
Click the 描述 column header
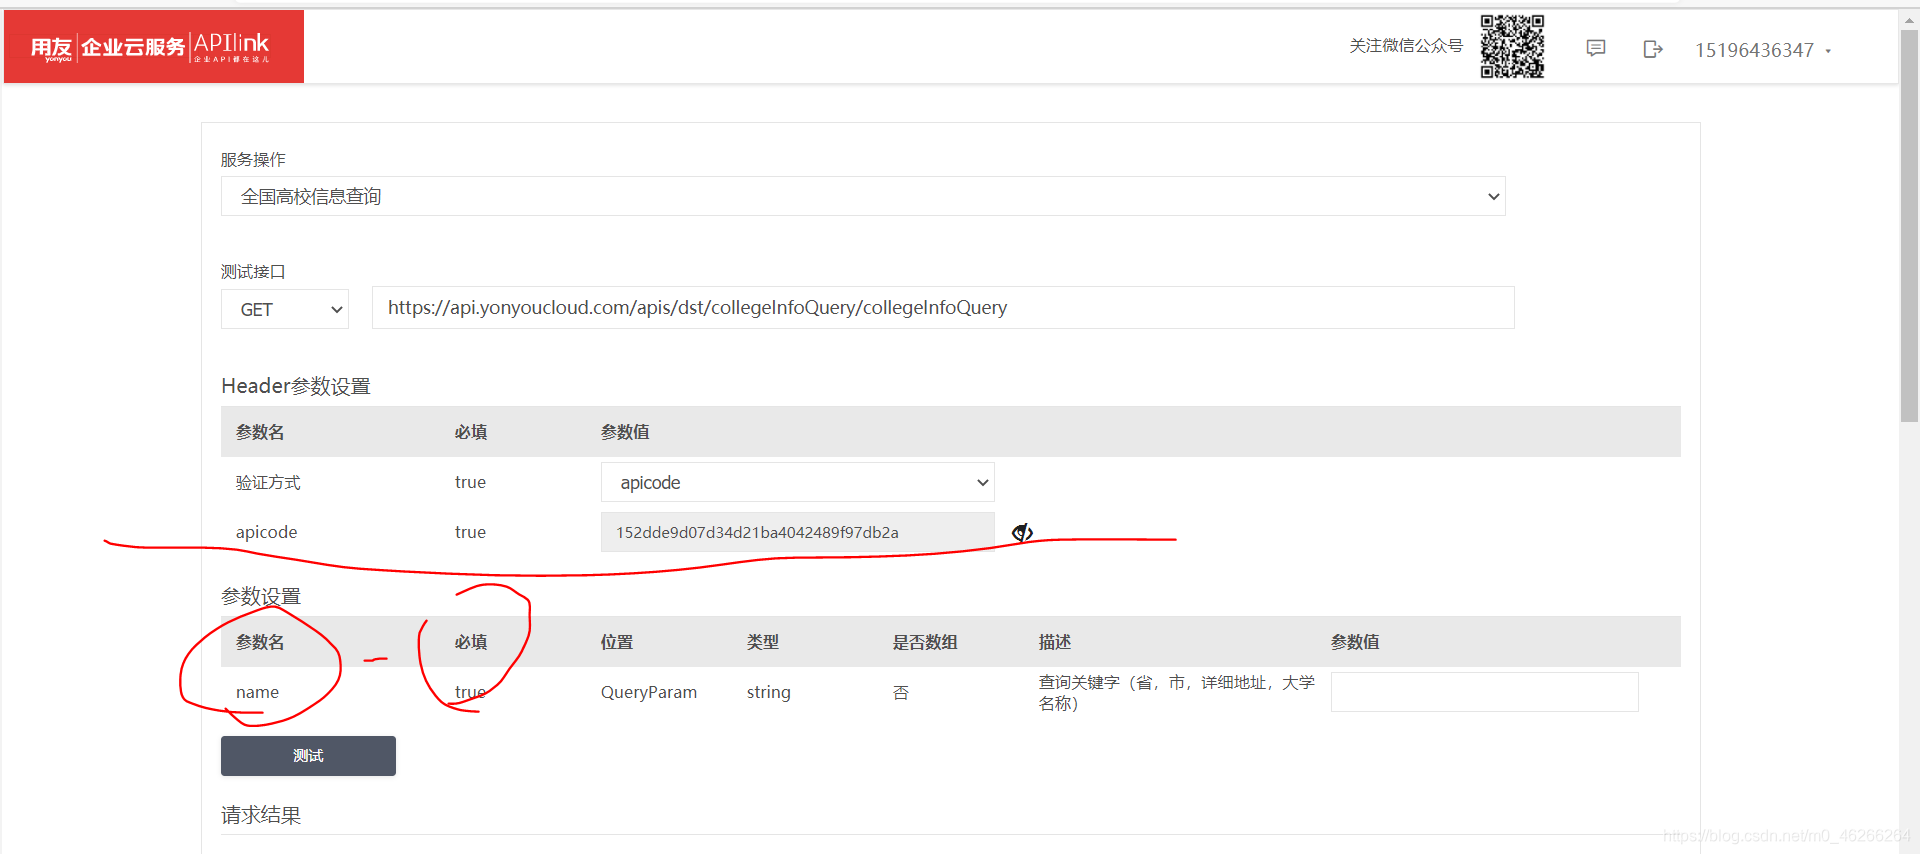(1054, 642)
